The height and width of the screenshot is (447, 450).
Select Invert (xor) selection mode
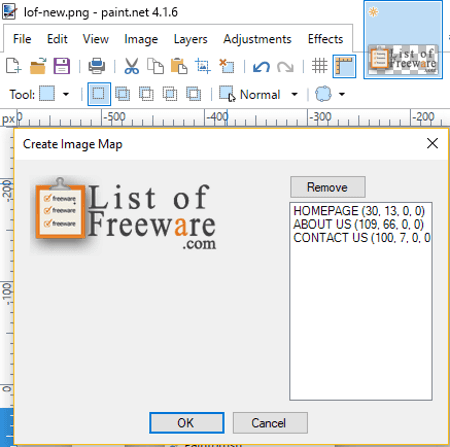point(194,94)
